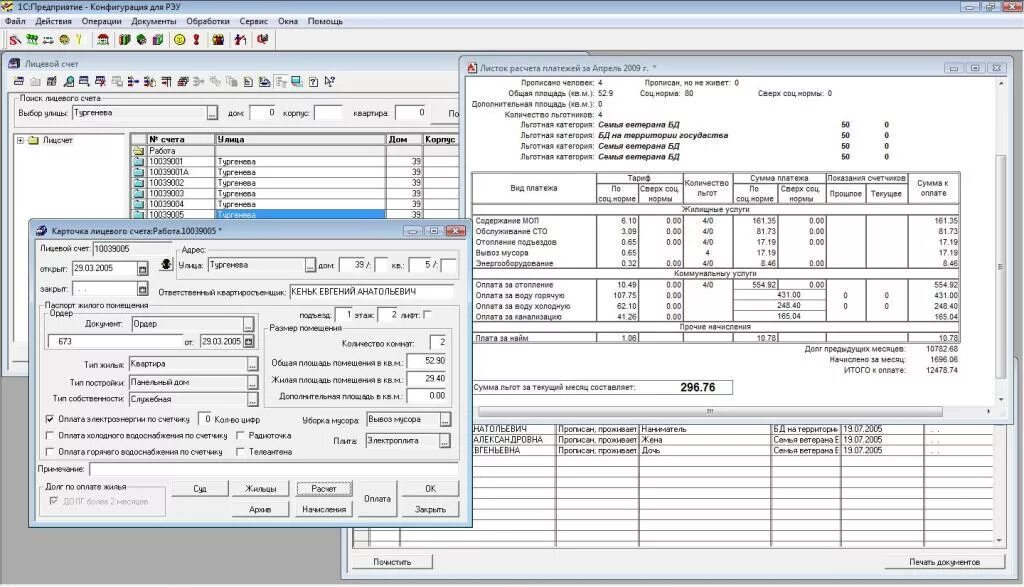Click the Жильцы button
The height and width of the screenshot is (587, 1024).
261,488
